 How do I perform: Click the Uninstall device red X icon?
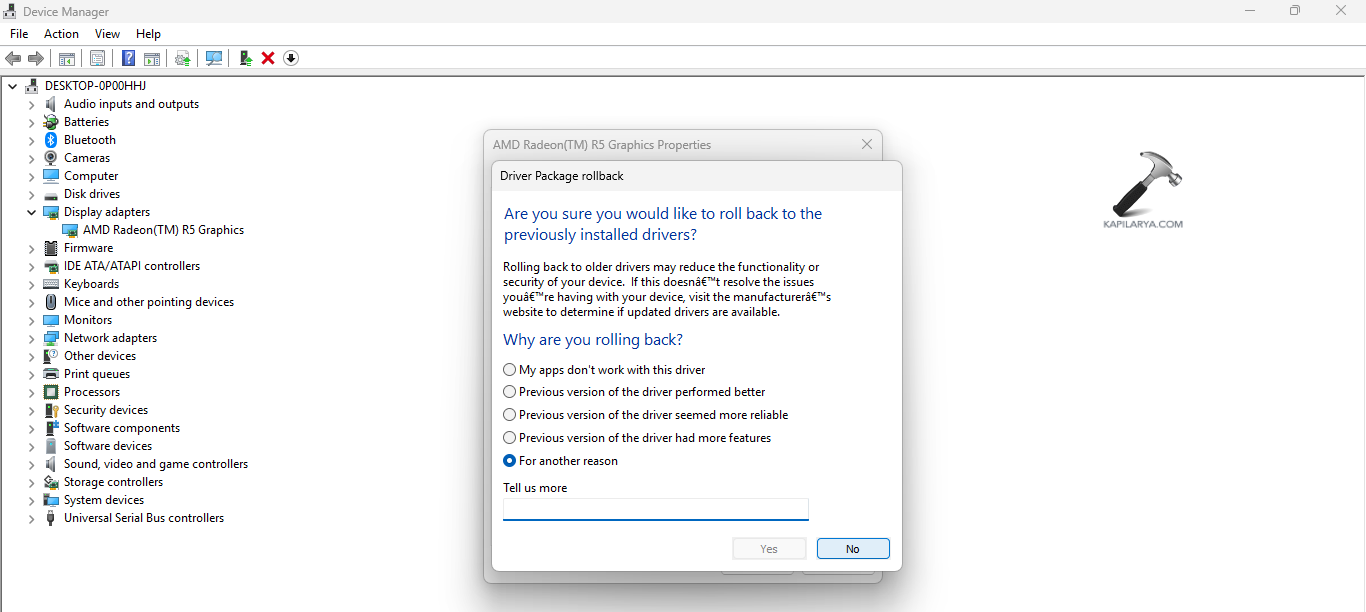(x=267, y=57)
